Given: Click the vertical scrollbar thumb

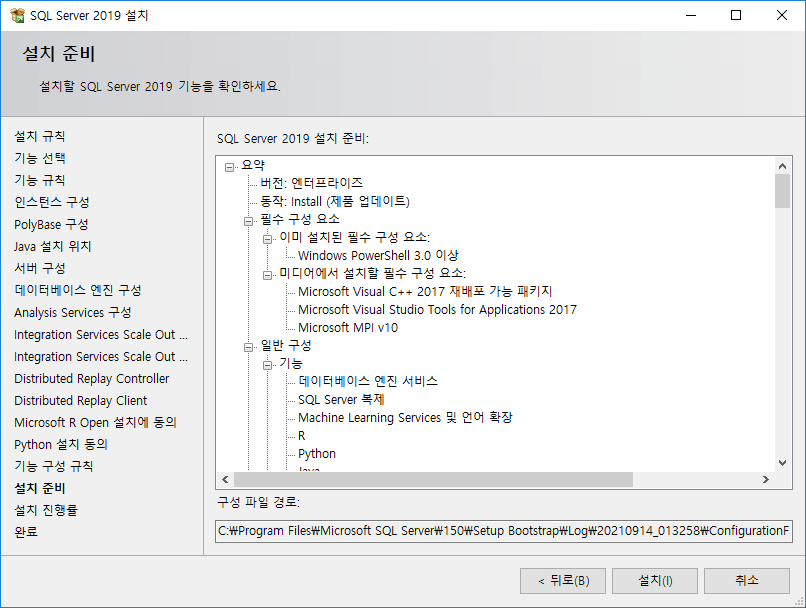Looking at the screenshot, I should point(782,191).
